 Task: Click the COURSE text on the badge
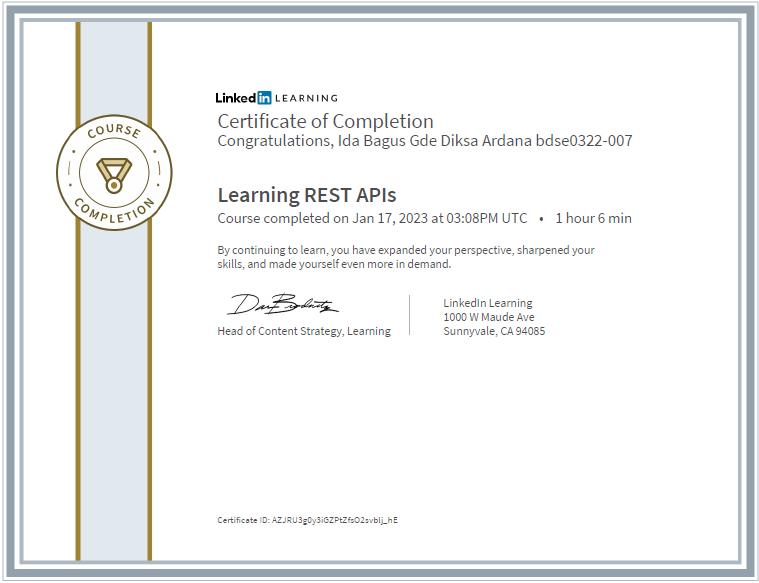[114, 131]
